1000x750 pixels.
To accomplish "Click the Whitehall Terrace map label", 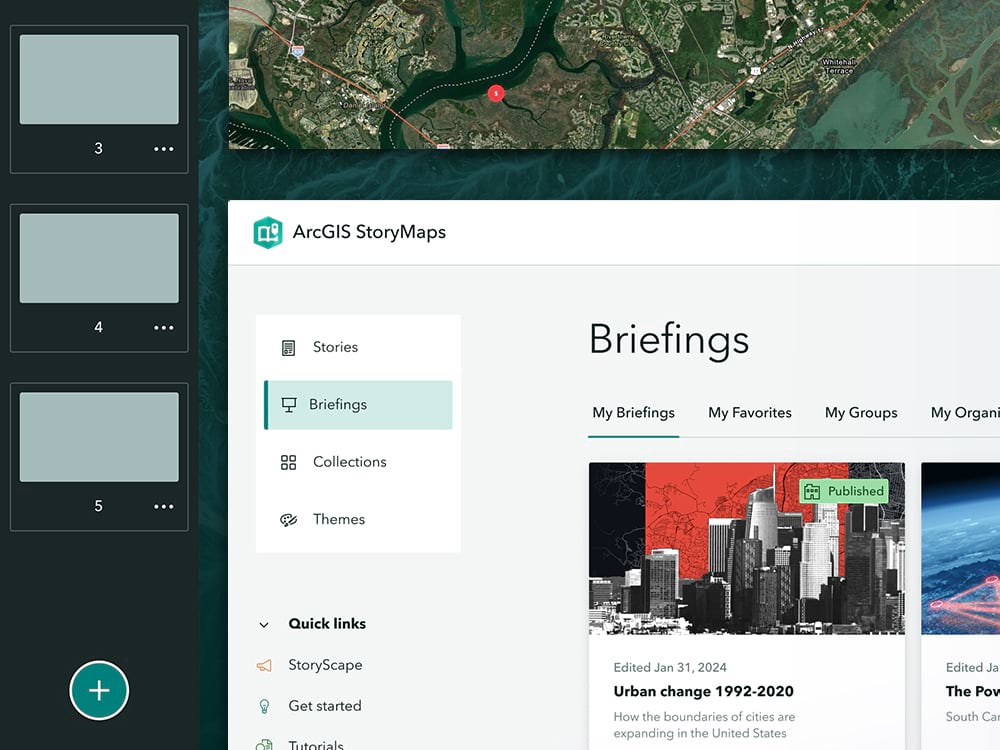I will (x=839, y=66).
